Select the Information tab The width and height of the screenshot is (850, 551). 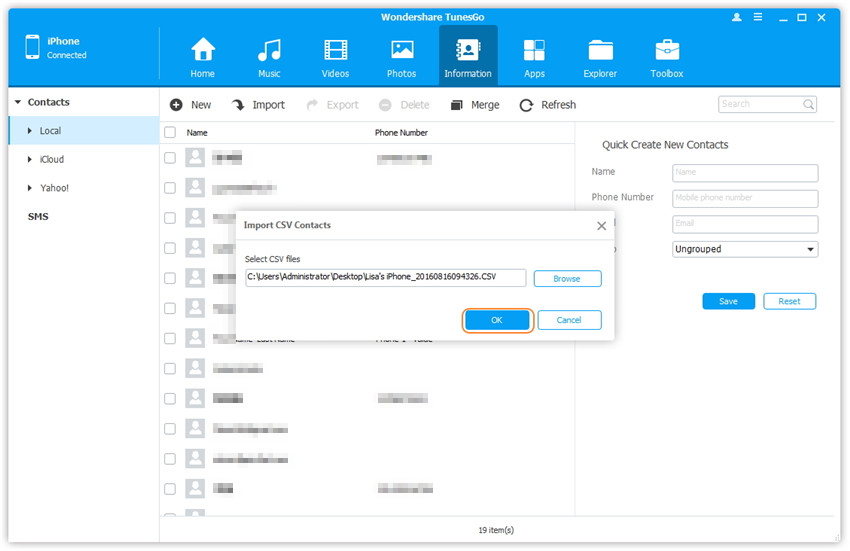pyautogui.click(x=468, y=55)
